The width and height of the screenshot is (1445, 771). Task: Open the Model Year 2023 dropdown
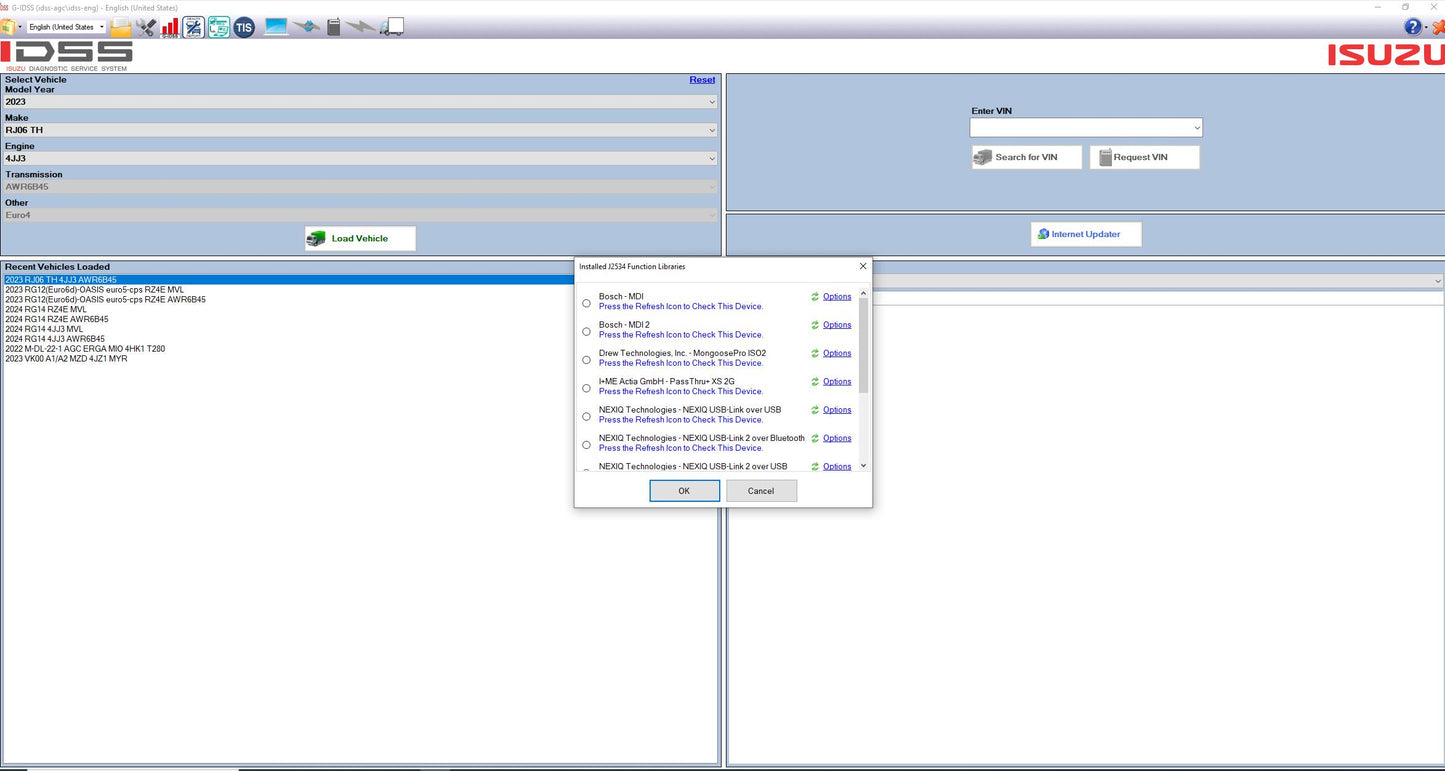pos(711,101)
